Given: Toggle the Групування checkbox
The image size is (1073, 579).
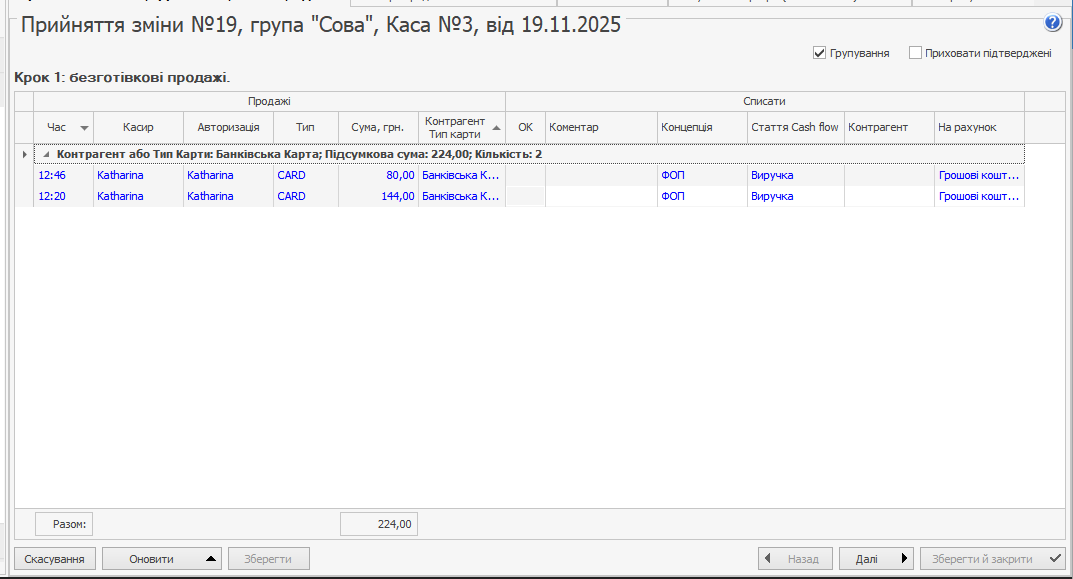Looking at the screenshot, I should tap(820, 53).
